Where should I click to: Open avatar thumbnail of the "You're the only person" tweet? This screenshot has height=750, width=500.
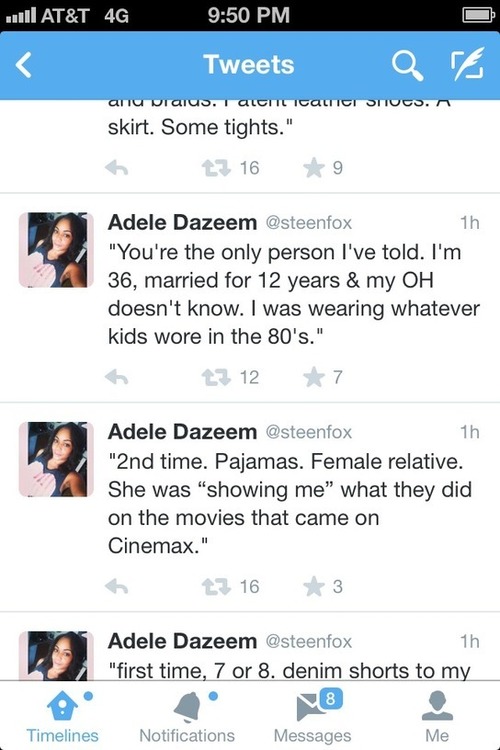point(56,250)
